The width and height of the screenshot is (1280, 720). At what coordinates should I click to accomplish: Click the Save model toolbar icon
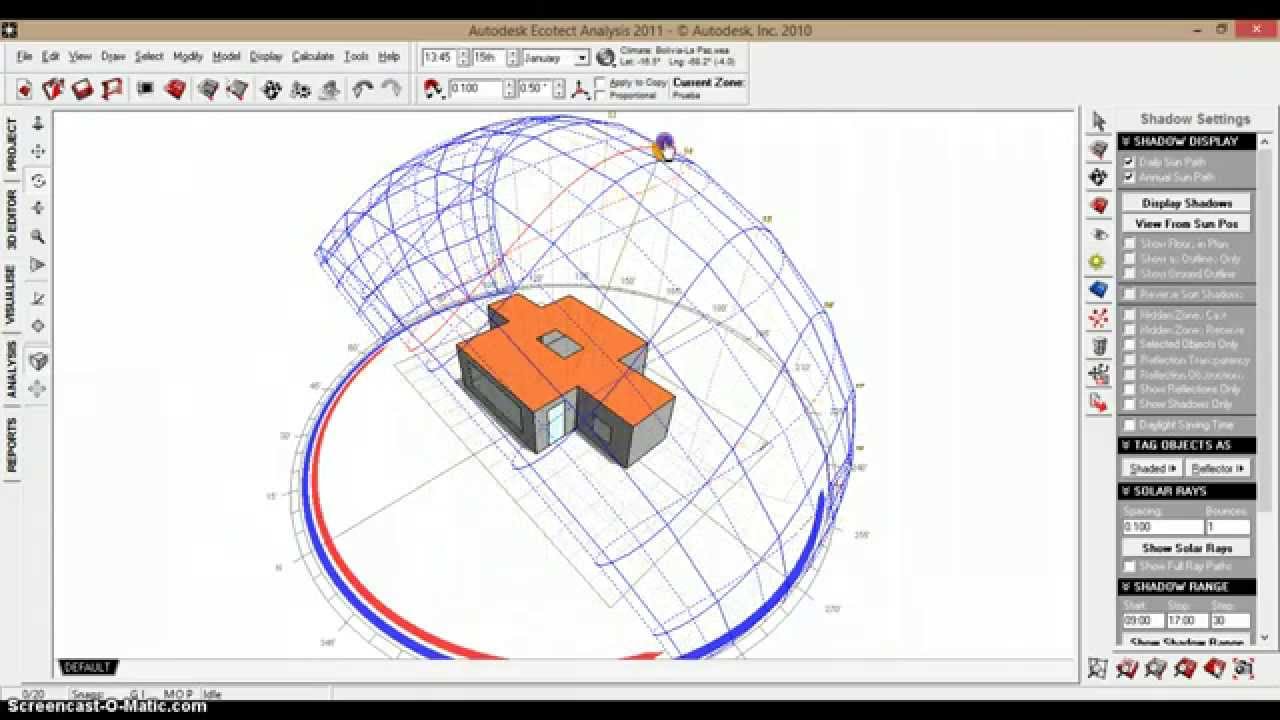tap(82, 89)
